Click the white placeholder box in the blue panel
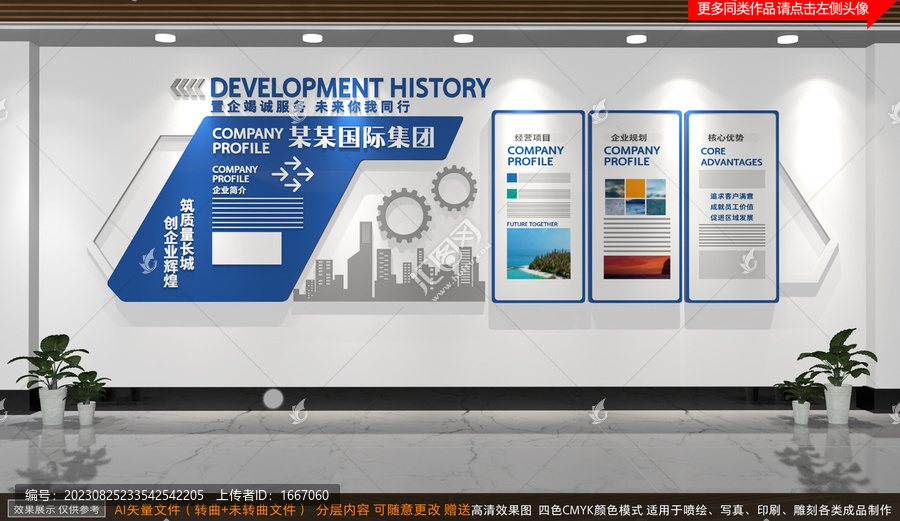The width and height of the screenshot is (900, 521). pyautogui.click(x=247, y=248)
